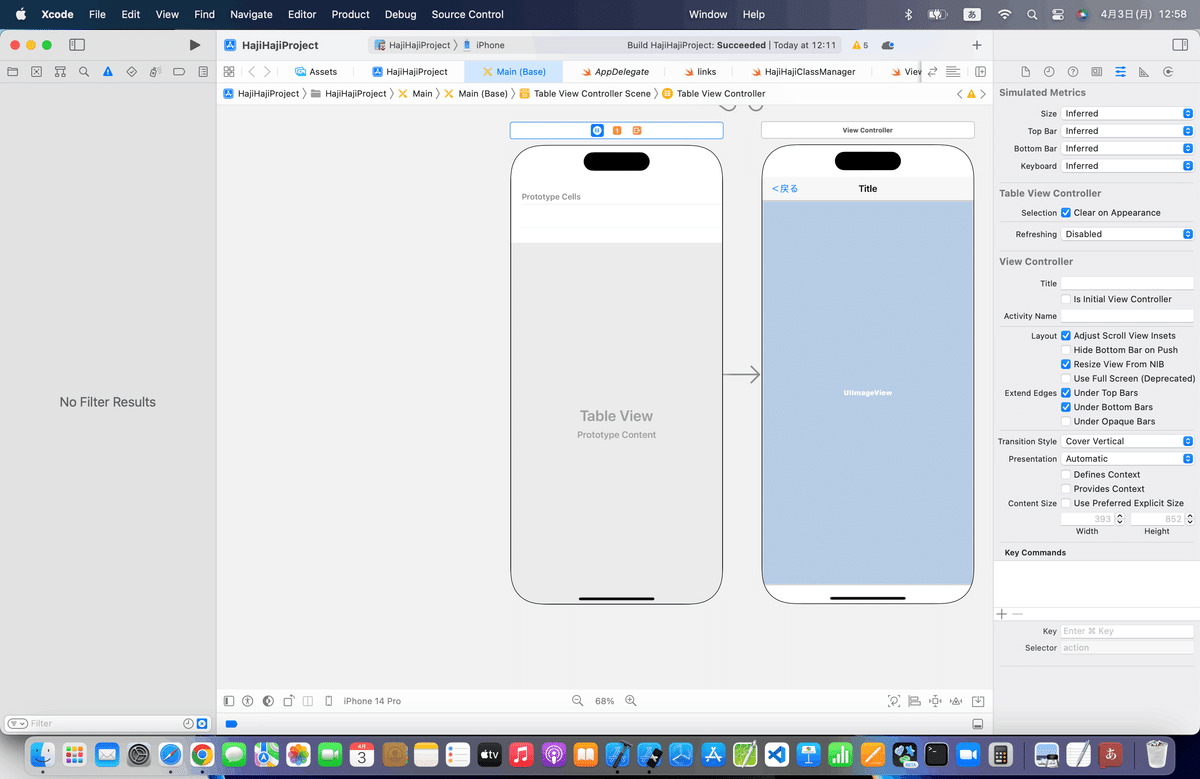The width and height of the screenshot is (1200, 779).
Task: Uncheck Under Bottom Bars
Action: tap(1065, 407)
